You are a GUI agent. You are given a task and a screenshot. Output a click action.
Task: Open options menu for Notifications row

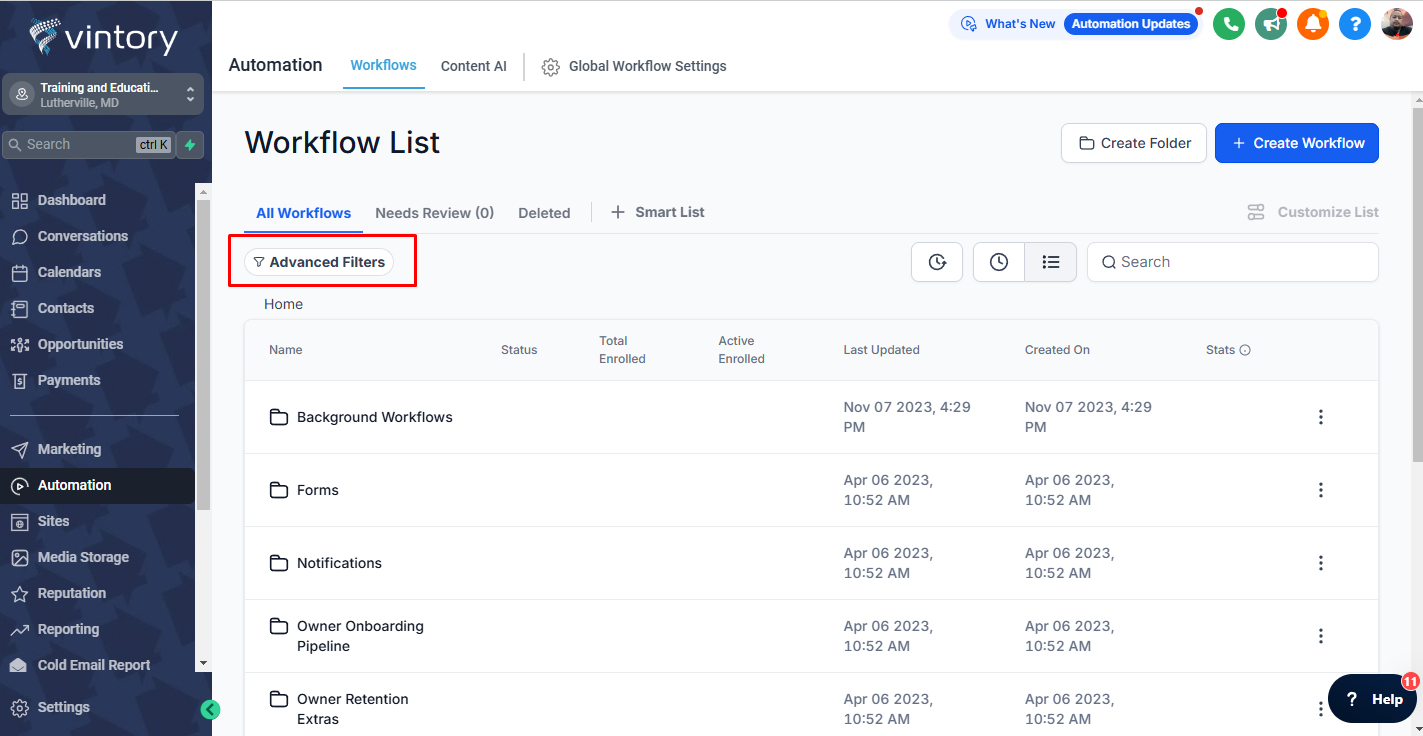1321,563
